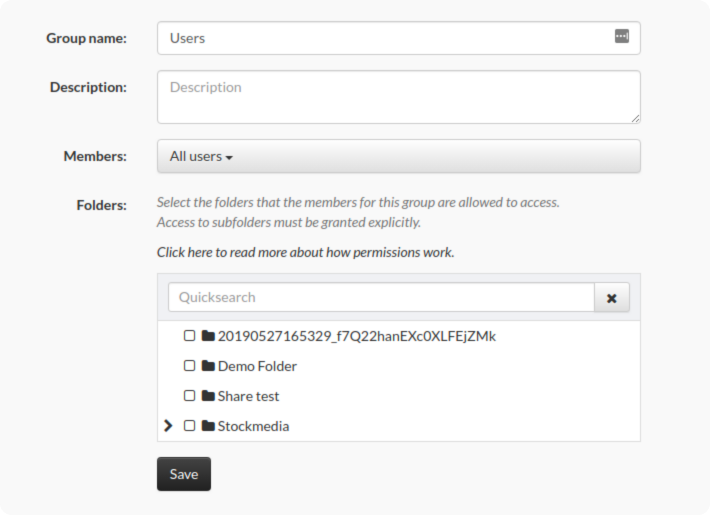The width and height of the screenshot is (710, 515).
Task: Open the All users members dropdown
Action: (398, 156)
